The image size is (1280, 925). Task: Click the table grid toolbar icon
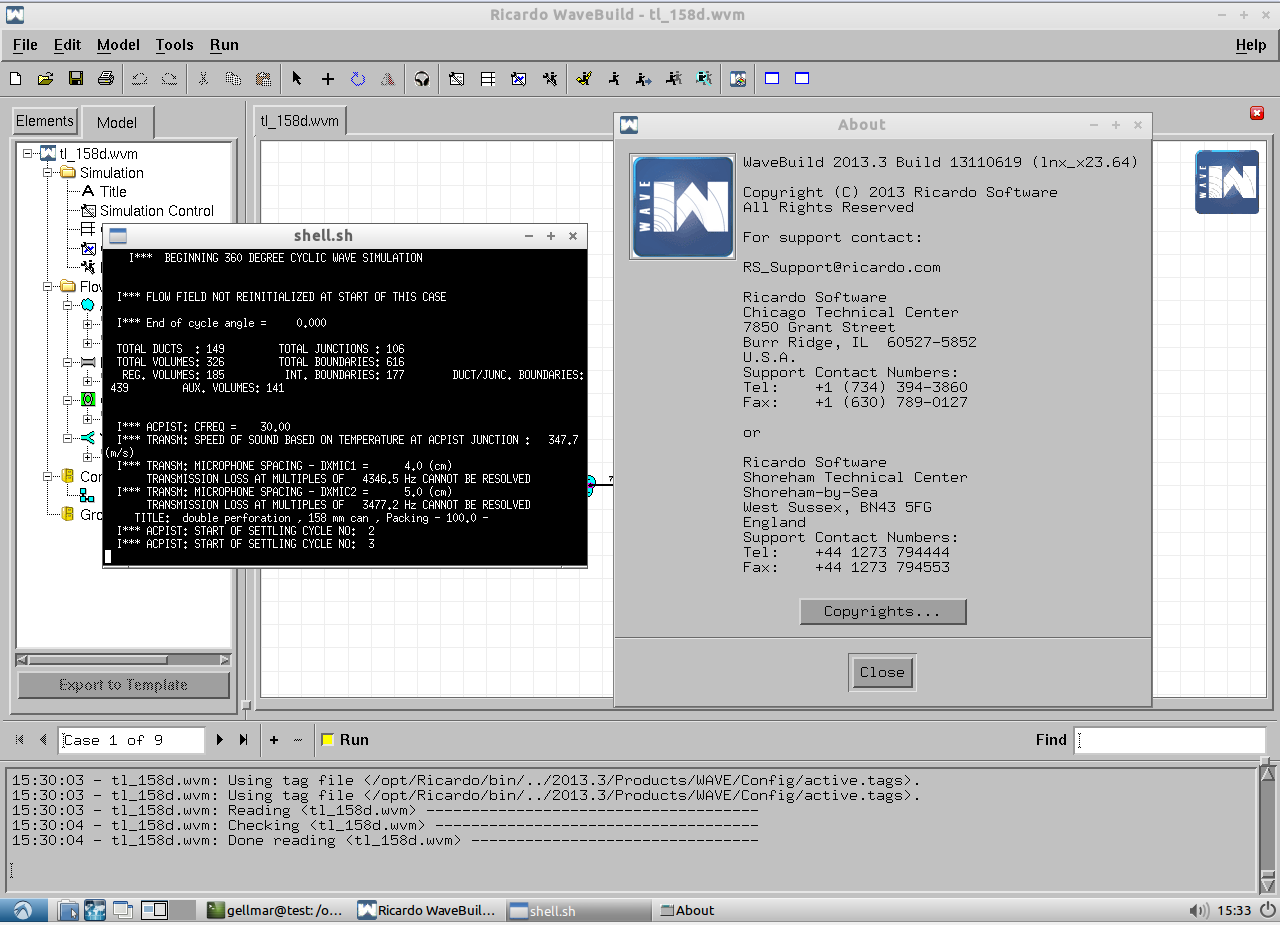coord(488,78)
